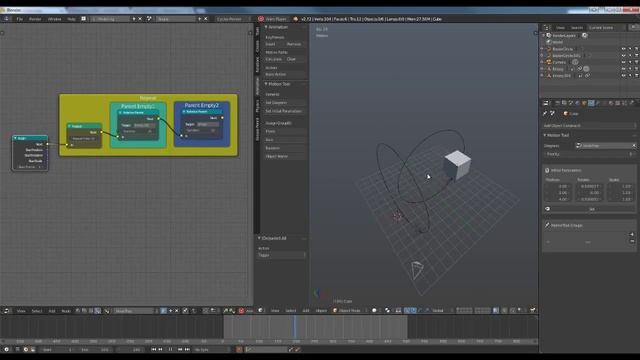This screenshot has width=640, height=360.
Task: Select the Parent Empty2 node frame label
Action: click(x=202, y=105)
